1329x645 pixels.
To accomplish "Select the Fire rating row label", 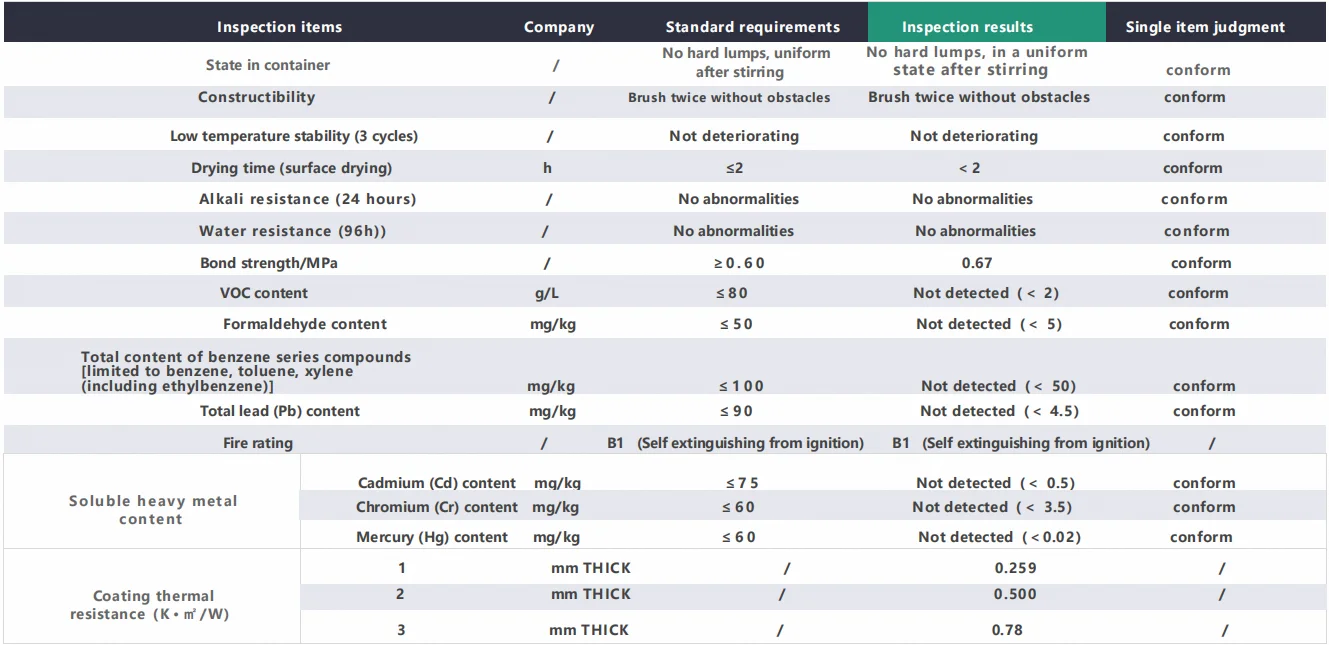I will click(x=258, y=443).
